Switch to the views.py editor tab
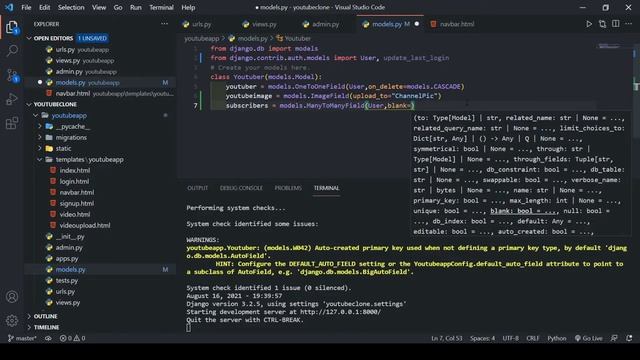 (x=264, y=24)
